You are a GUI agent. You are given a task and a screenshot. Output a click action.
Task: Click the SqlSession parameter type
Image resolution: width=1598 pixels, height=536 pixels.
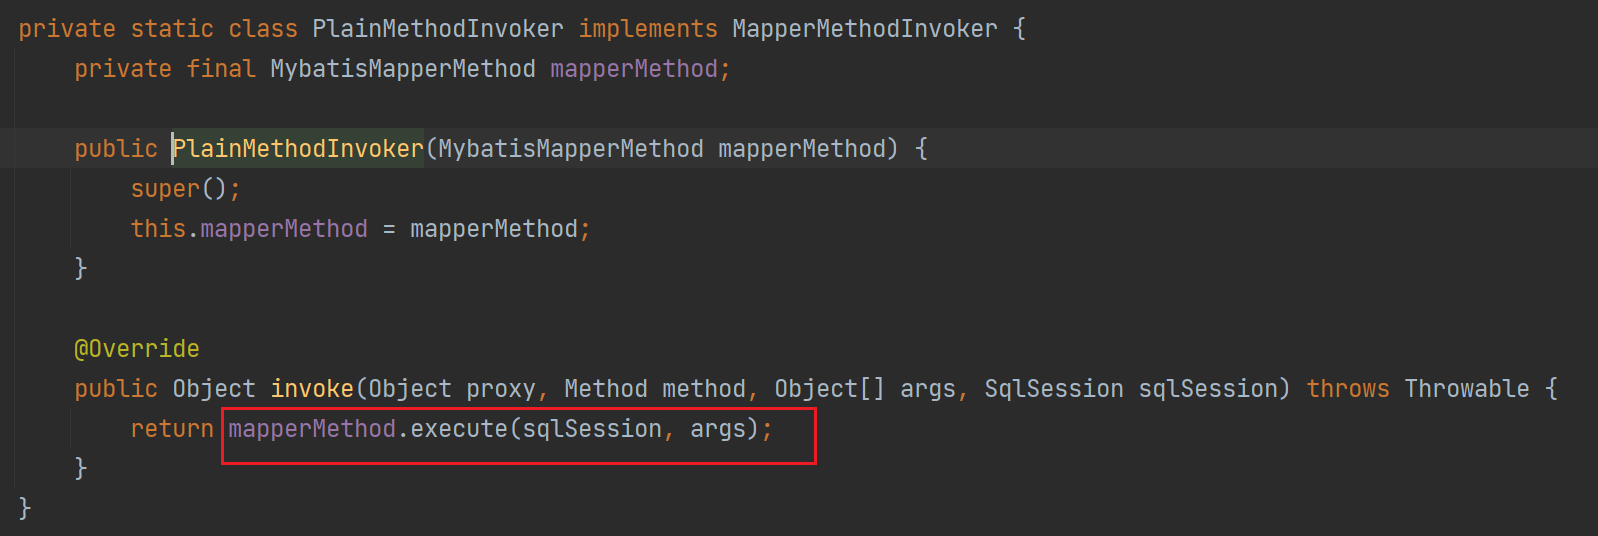click(x=1054, y=389)
